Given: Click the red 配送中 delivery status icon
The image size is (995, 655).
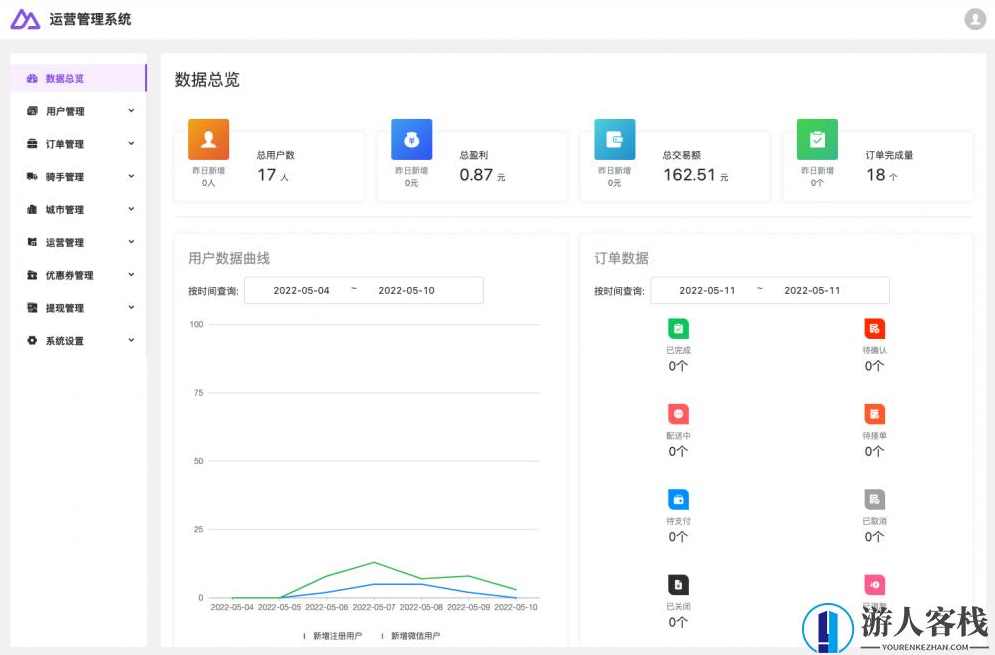Looking at the screenshot, I should click(x=678, y=413).
